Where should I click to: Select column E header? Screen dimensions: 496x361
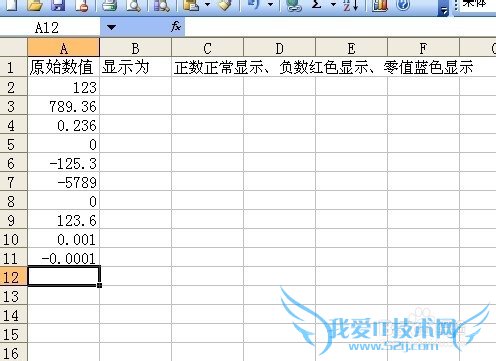351,48
